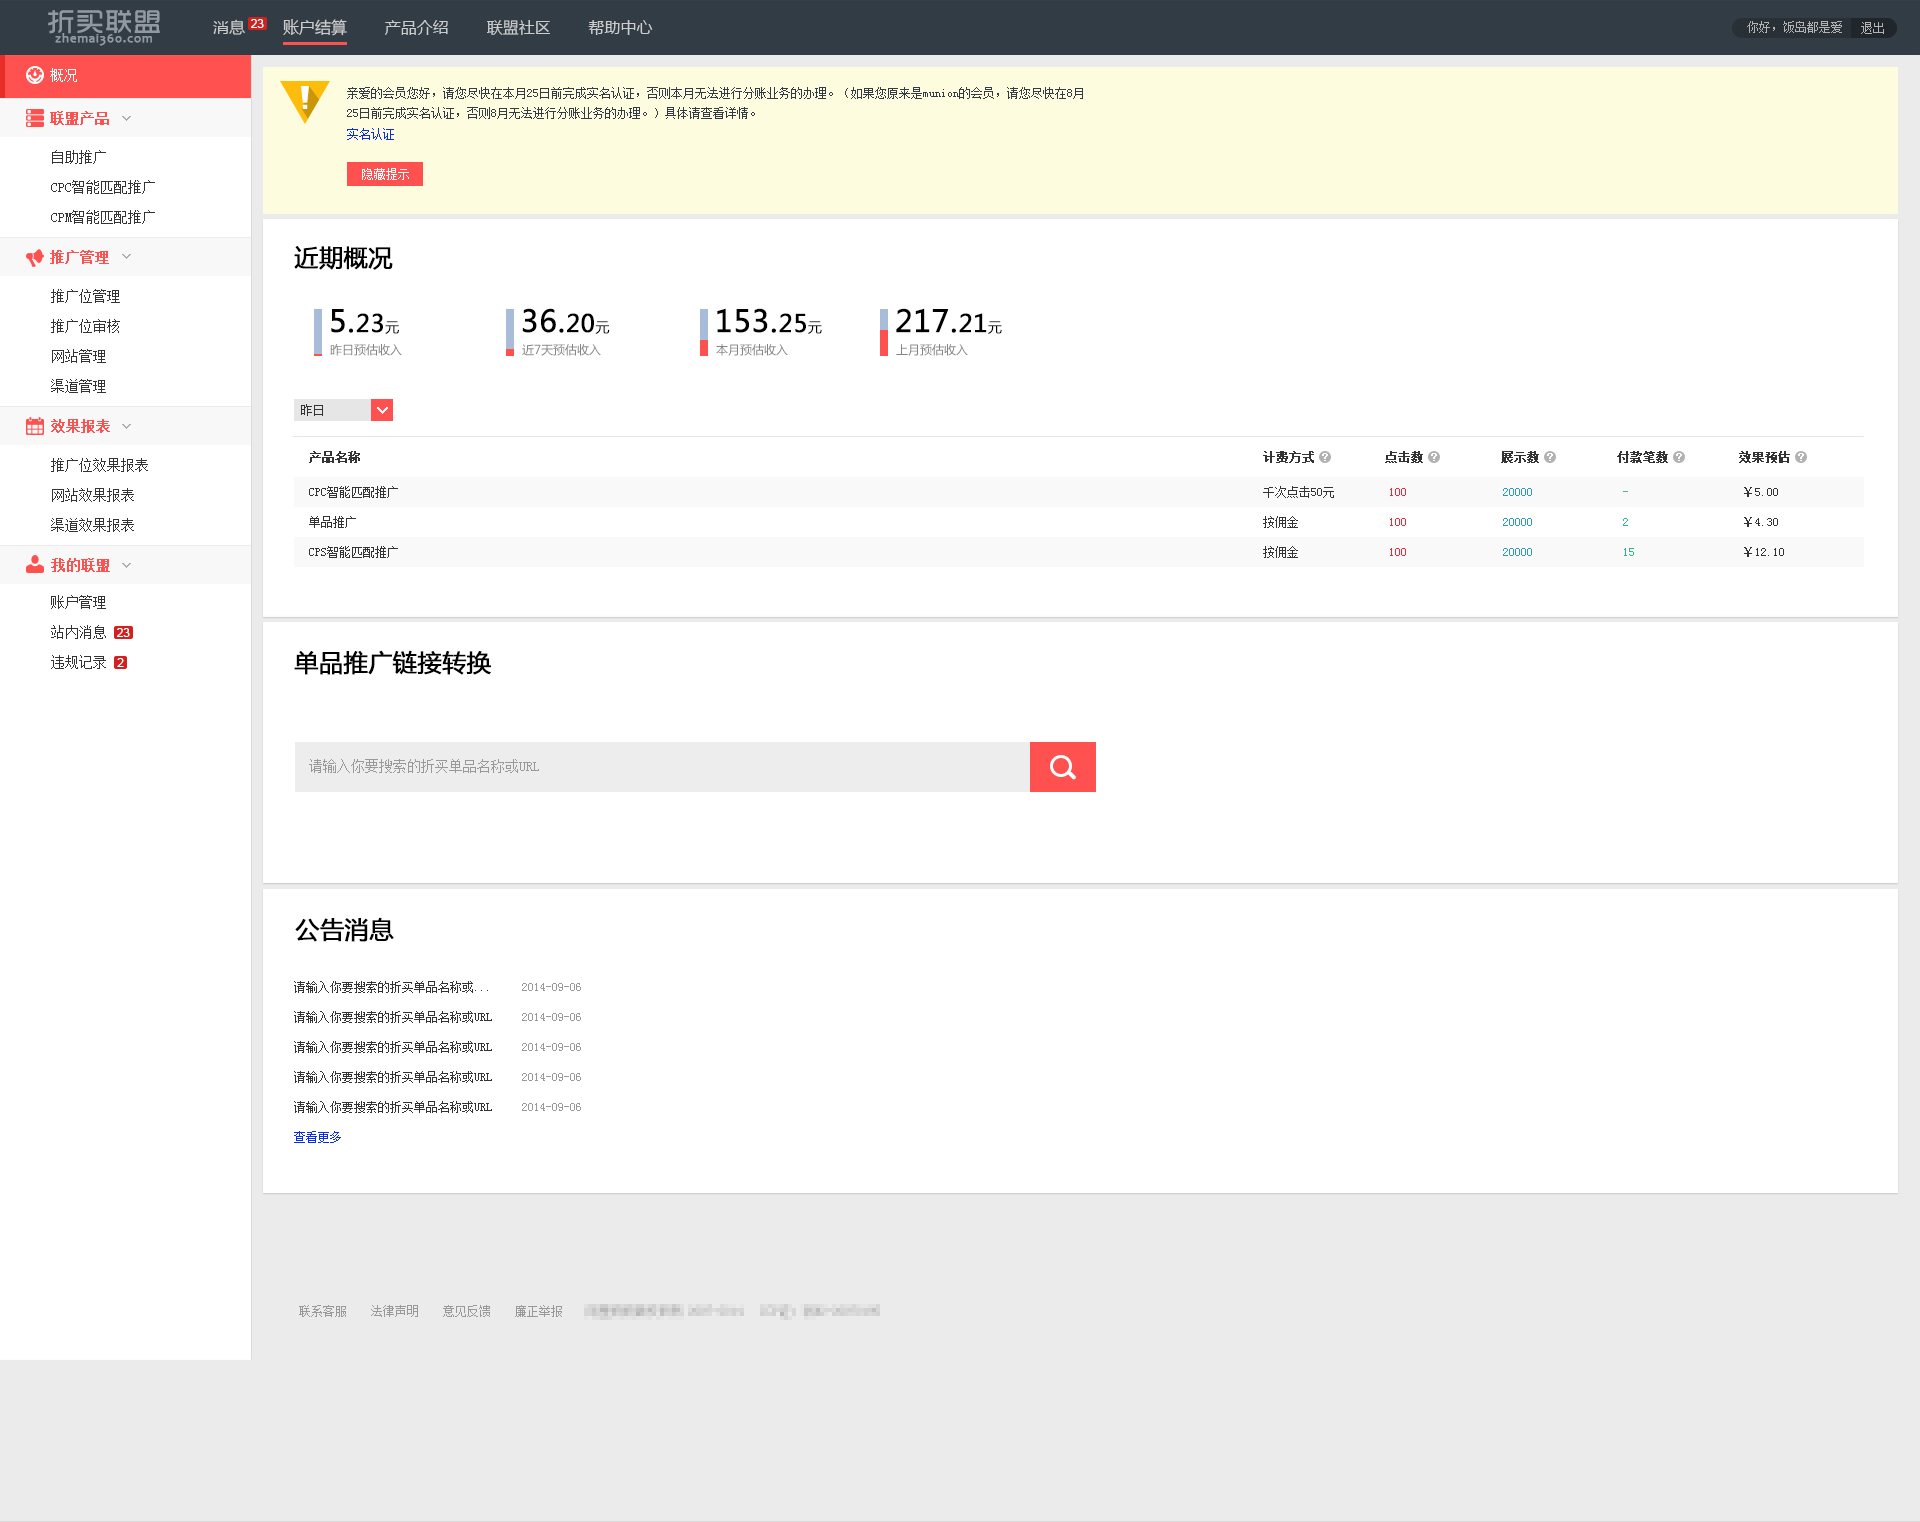Collapse the 效果报表 section chevron
This screenshot has height=1522, width=1920.
click(127, 426)
